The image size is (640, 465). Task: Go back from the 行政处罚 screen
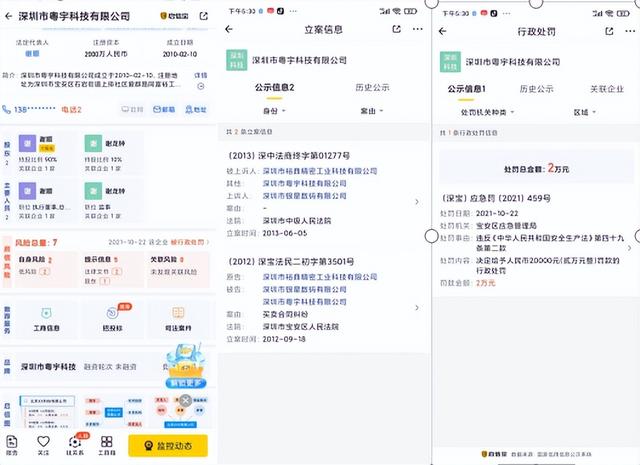(x=442, y=31)
